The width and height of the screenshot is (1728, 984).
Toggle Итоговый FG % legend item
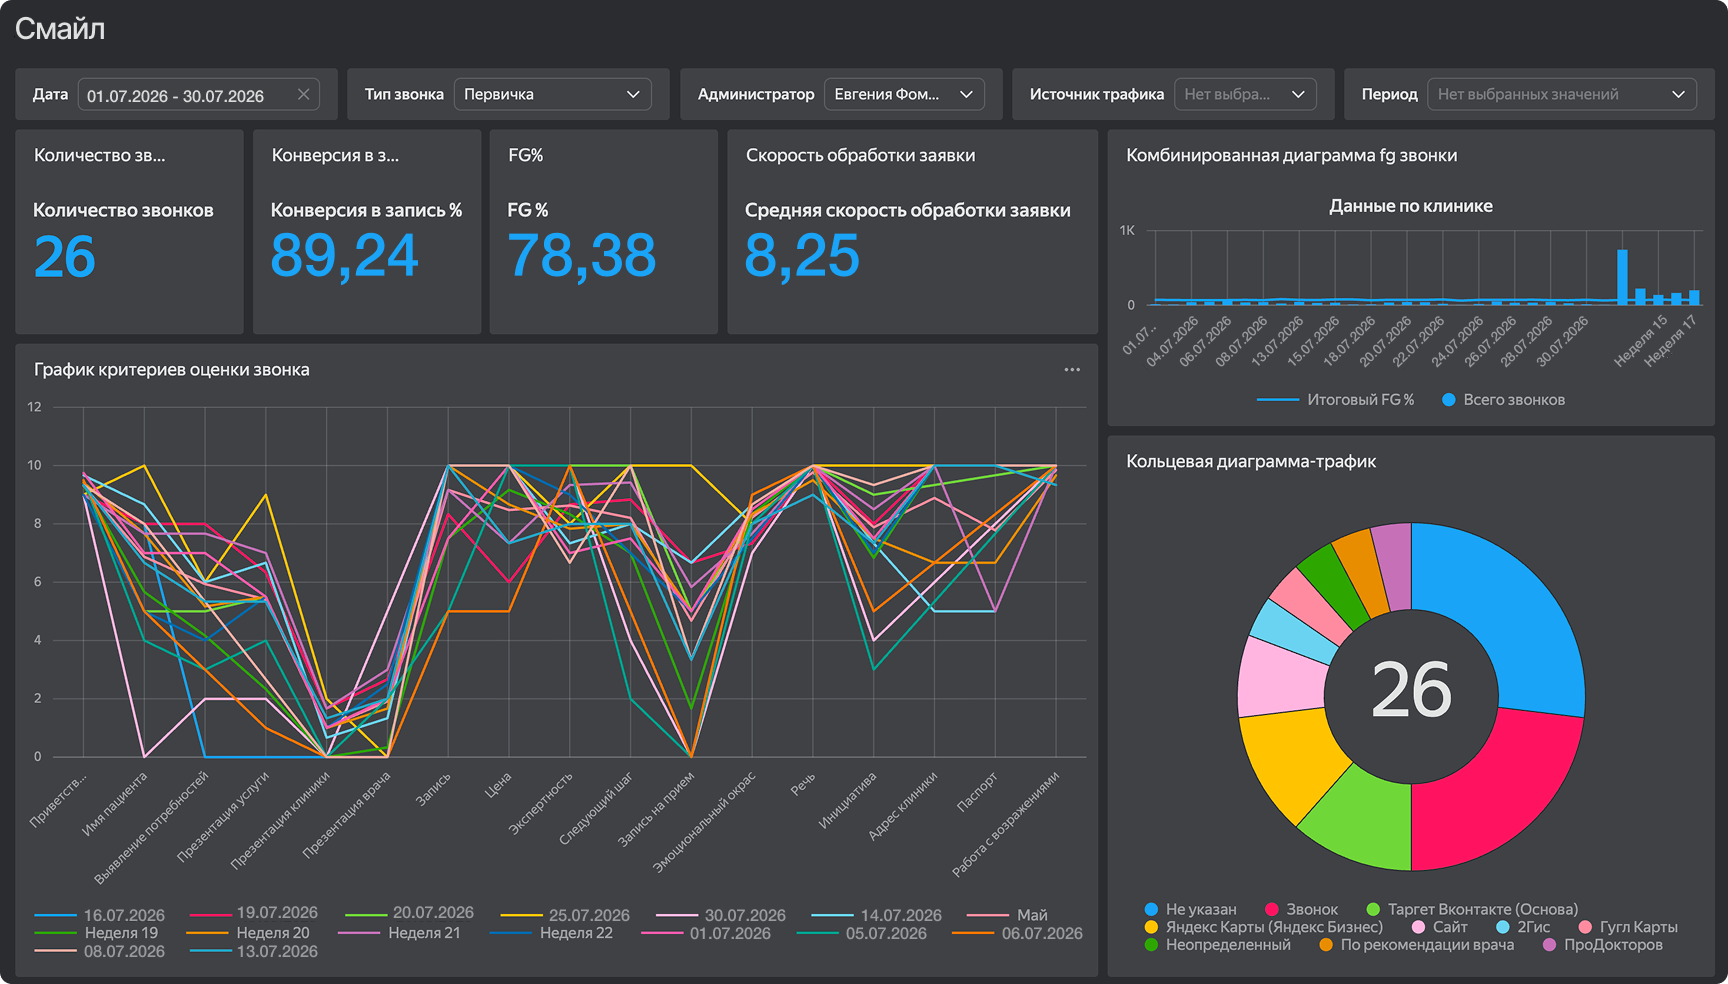[1336, 400]
